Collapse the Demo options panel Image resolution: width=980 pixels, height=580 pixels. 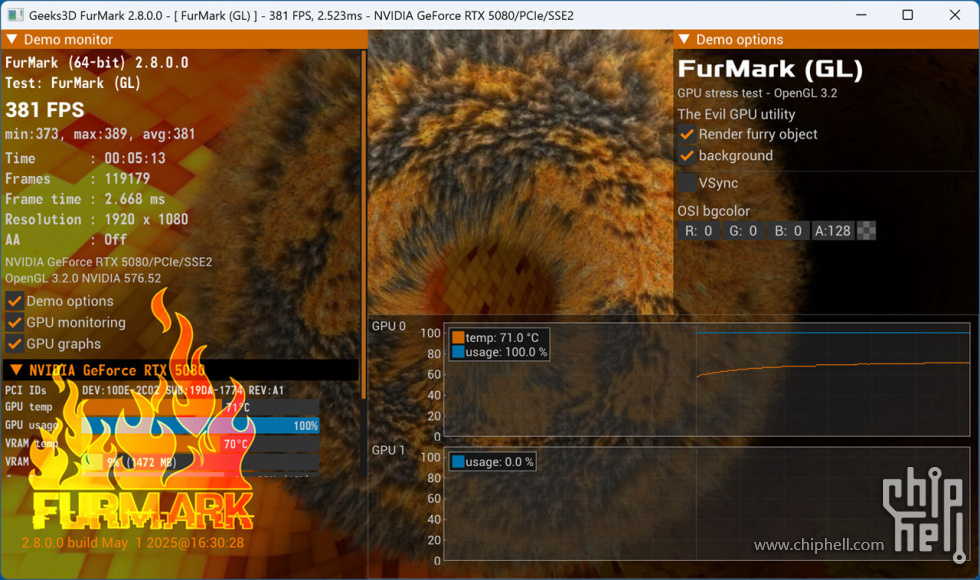[684, 40]
